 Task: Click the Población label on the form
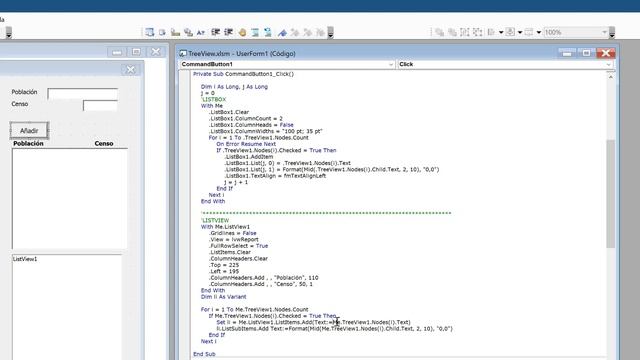24,92
